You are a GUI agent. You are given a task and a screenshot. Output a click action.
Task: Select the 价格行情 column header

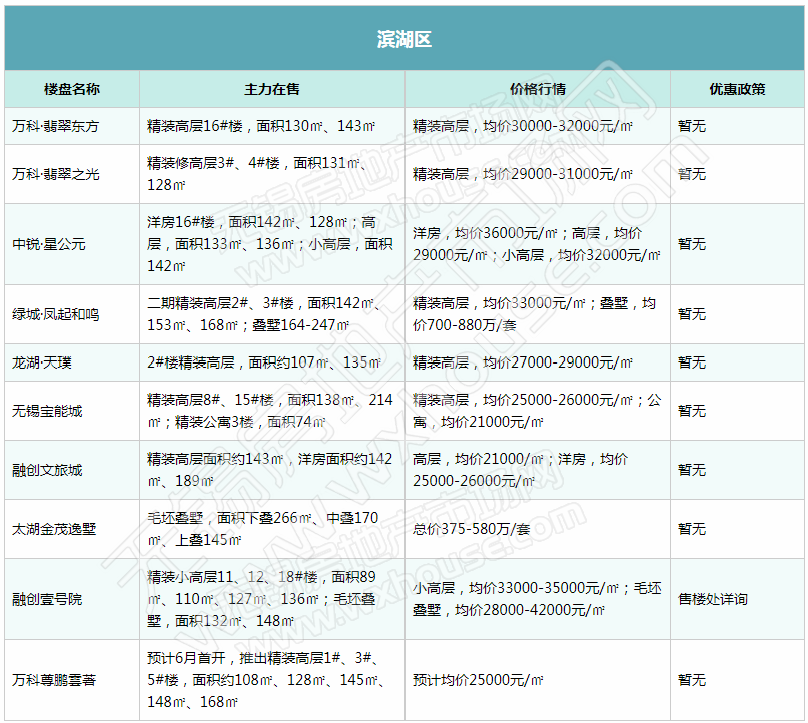(537, 89)
